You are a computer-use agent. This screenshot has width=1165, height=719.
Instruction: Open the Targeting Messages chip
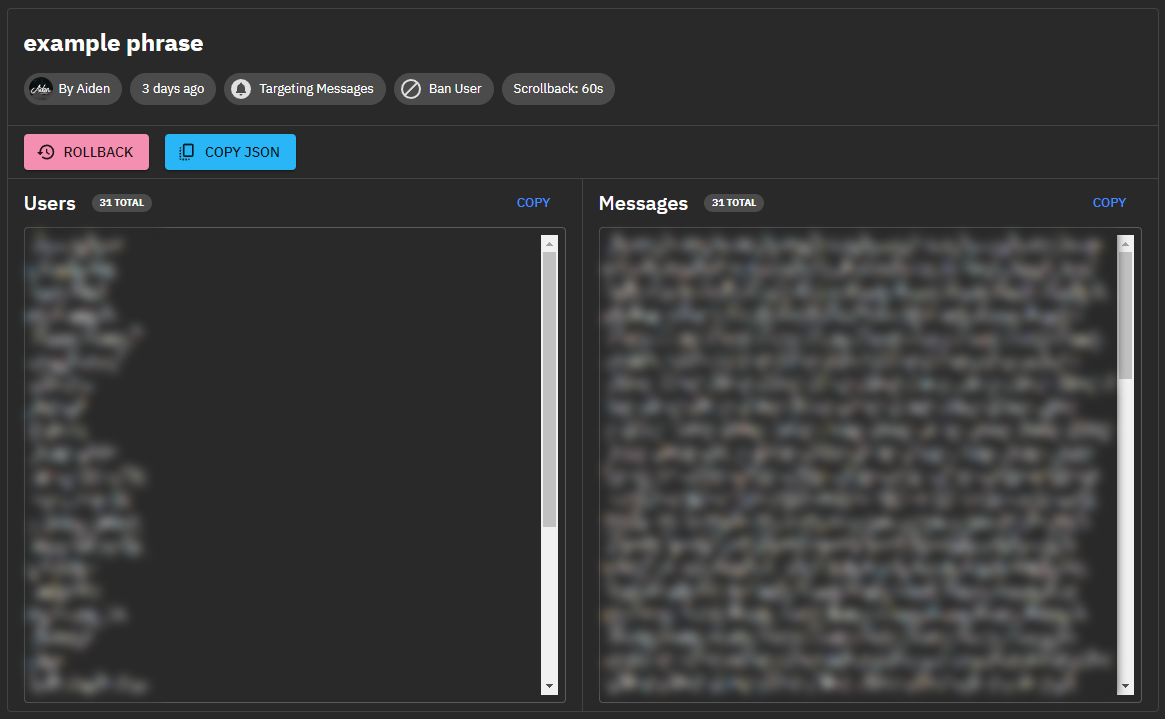tap(305, 88)
